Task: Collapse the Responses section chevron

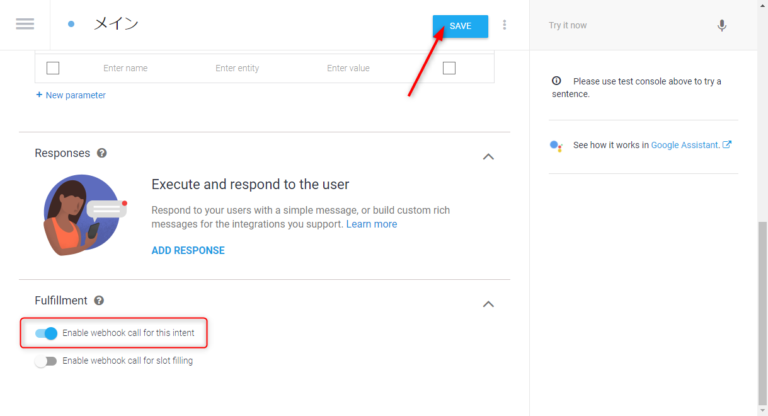Action: coord(488,156)
